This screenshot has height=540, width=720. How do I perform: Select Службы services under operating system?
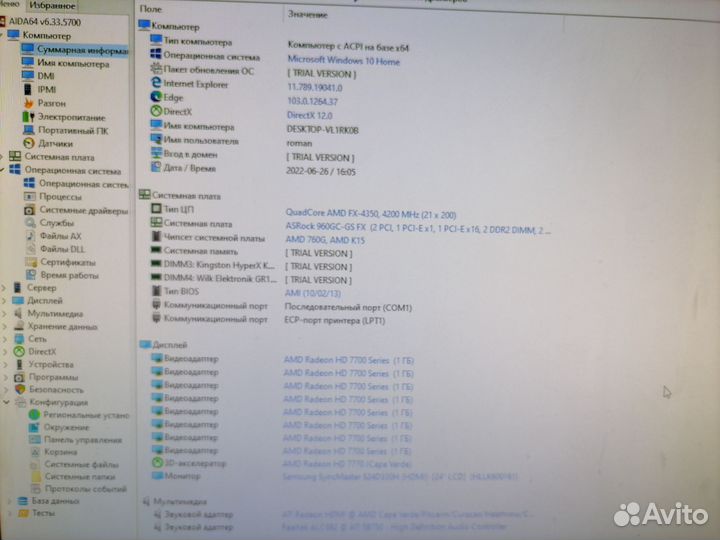coord(56,223)
